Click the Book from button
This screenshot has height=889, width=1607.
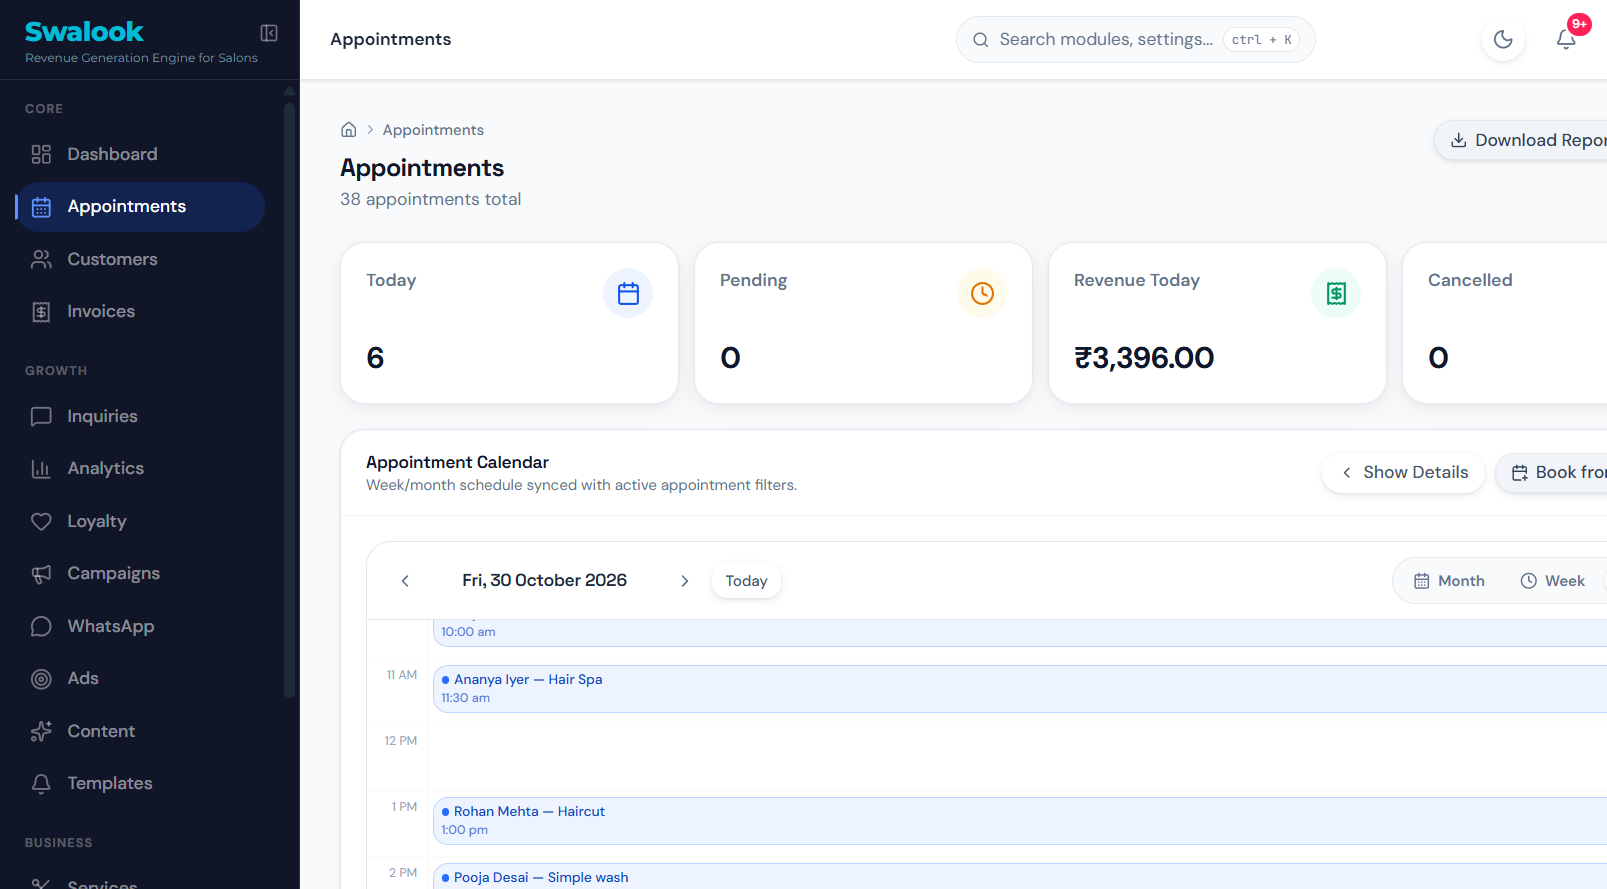tap(1552, 472)
